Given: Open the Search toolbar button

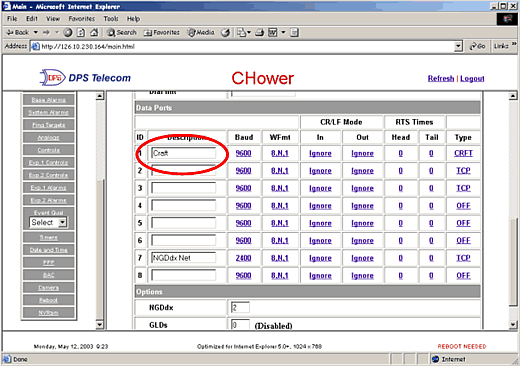Looking at the screenshot, I should click(x=122, y=32).
